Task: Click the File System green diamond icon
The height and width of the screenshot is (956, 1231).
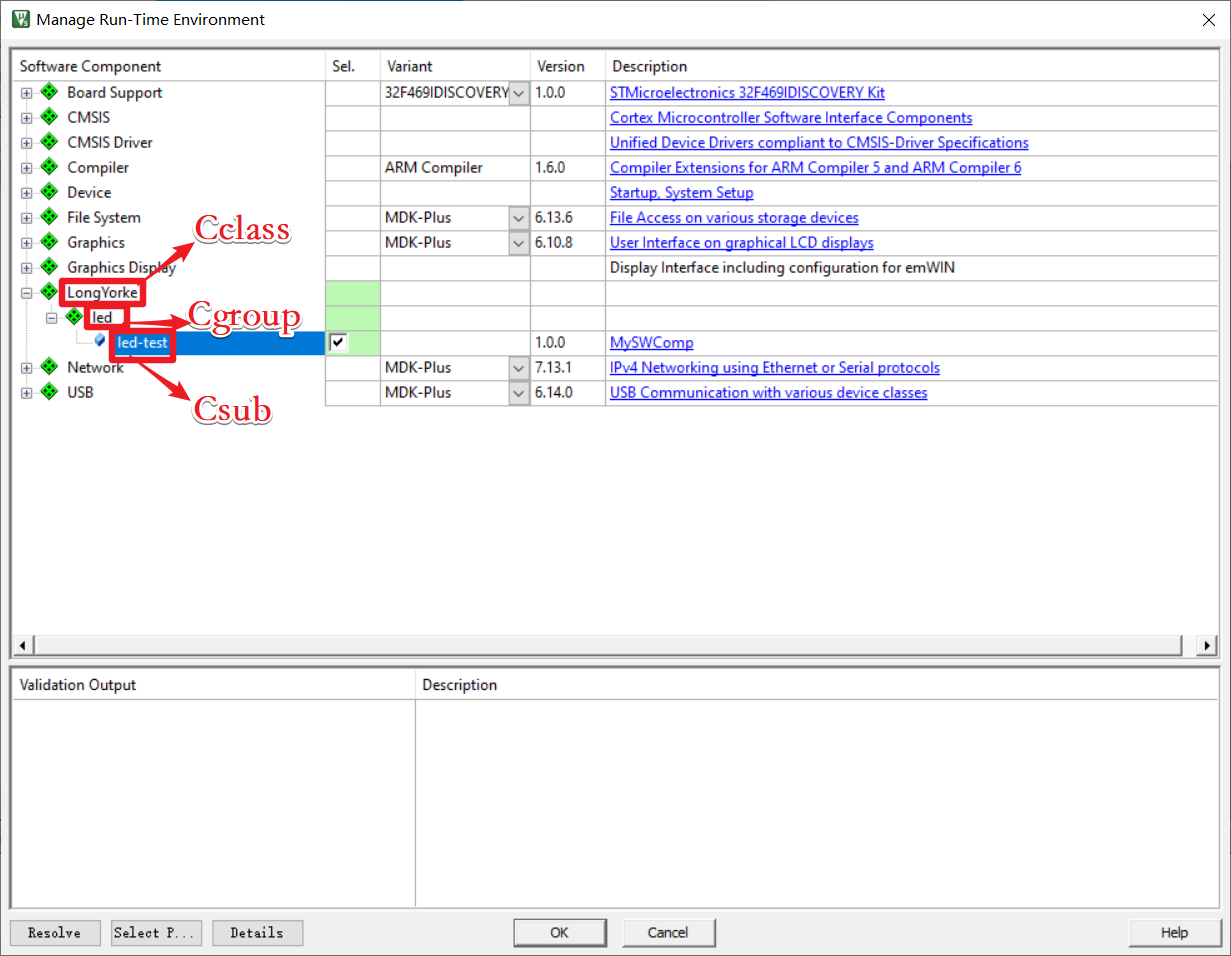Action: [x=49, y=217]
